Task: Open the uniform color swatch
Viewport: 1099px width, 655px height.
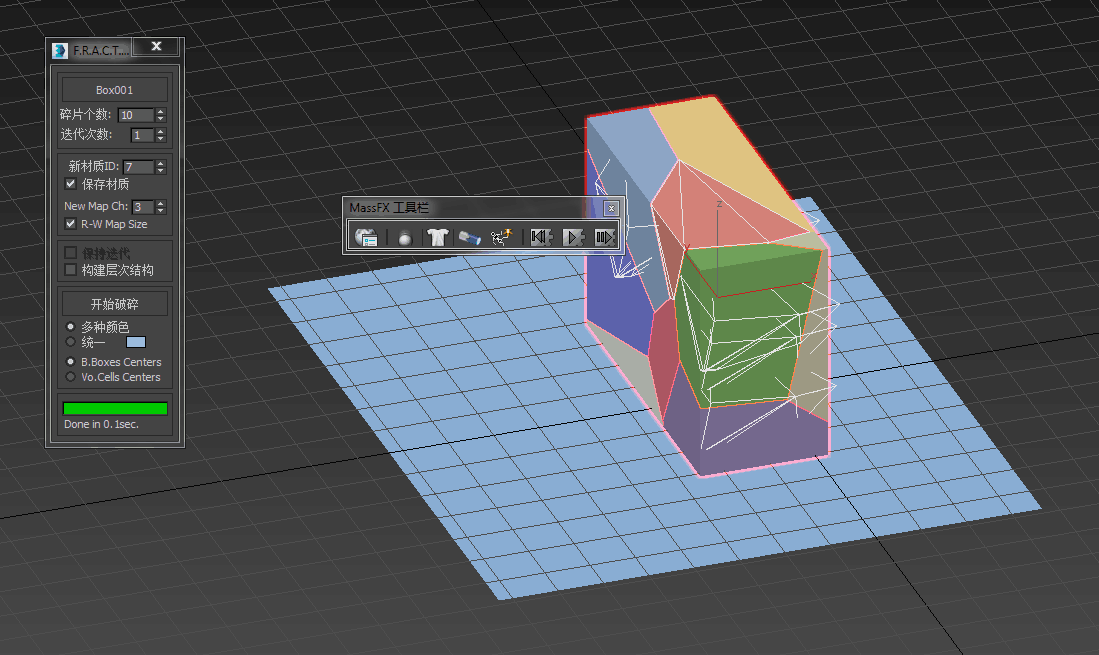Action: 136,342
